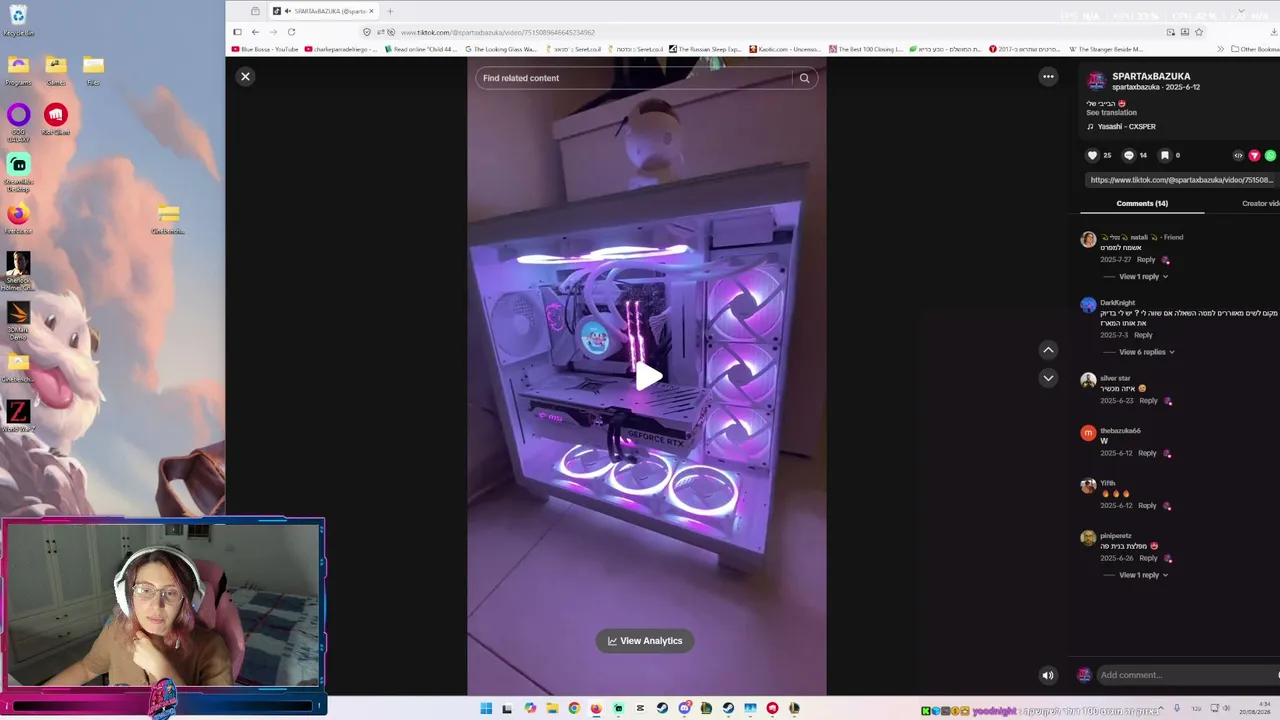Open DarkKnight's profile avatar
Viewport: 1280px width, 720px height.
tap(1088, 305)
